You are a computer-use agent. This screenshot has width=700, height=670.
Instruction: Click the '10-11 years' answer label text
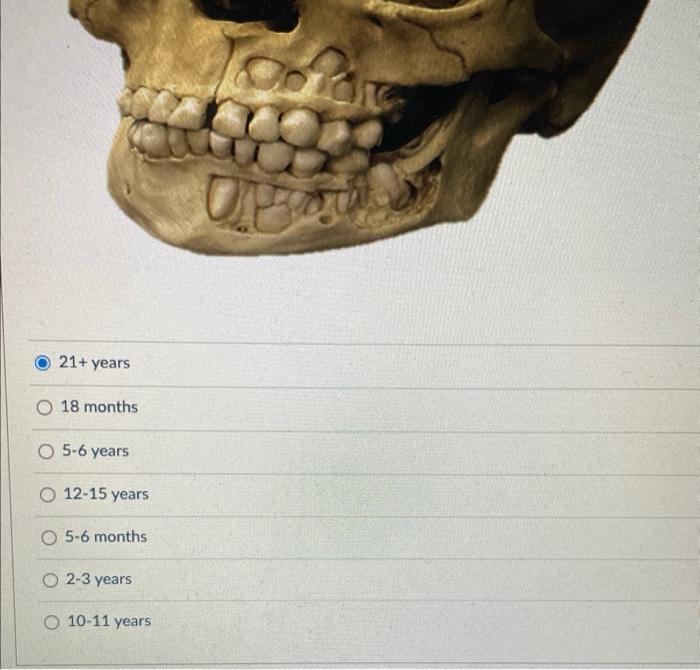(109, 621)
